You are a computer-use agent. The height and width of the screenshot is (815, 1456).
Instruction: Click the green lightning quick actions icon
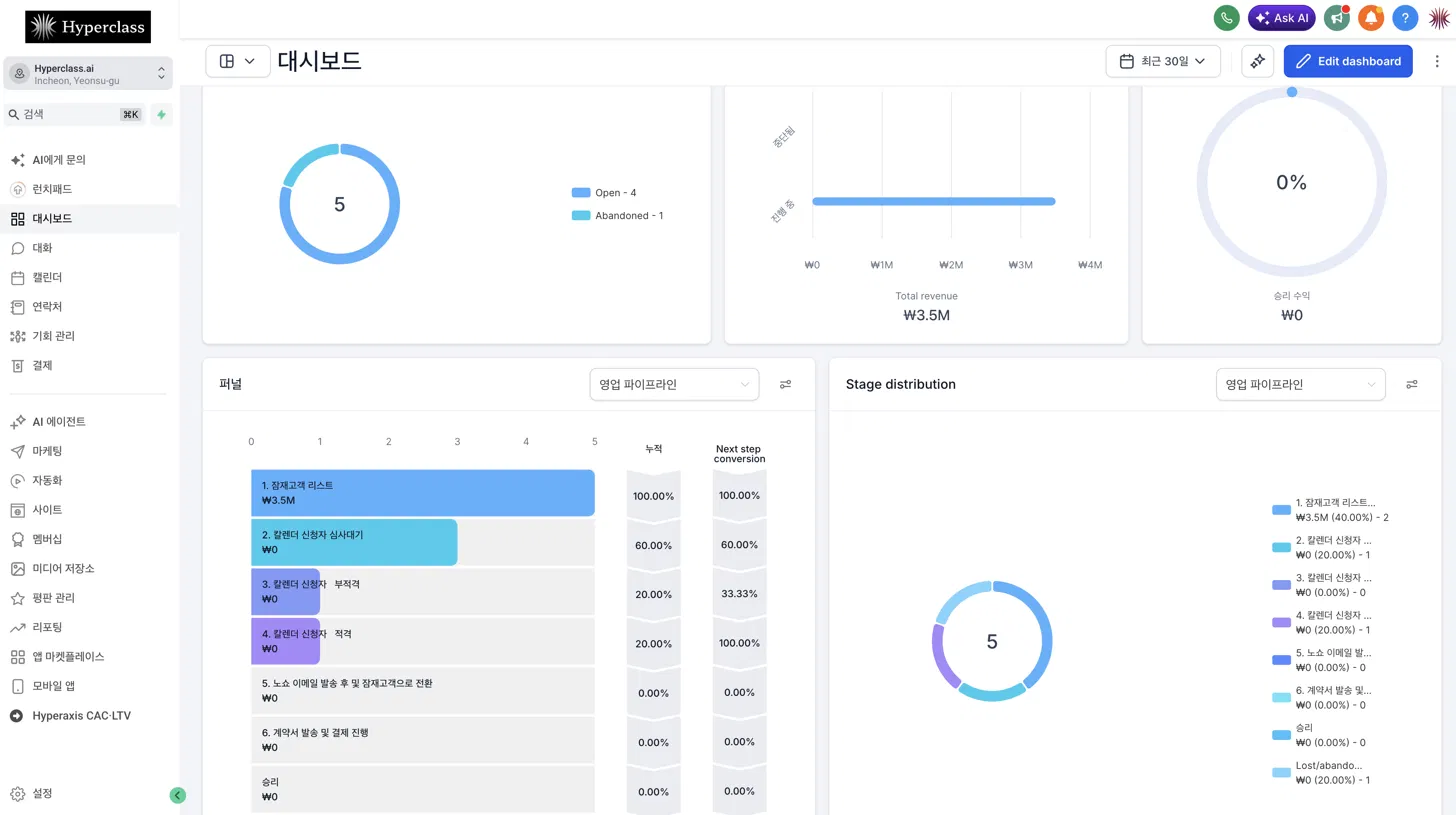pos(161,115)
